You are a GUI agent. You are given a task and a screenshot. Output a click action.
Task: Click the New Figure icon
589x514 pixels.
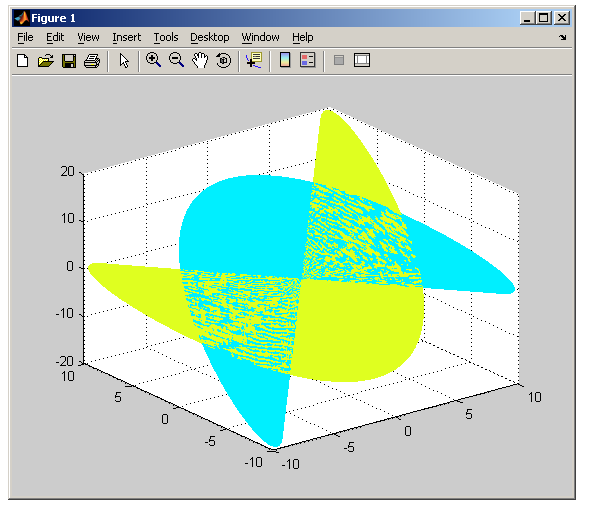(x=23, y=60)
